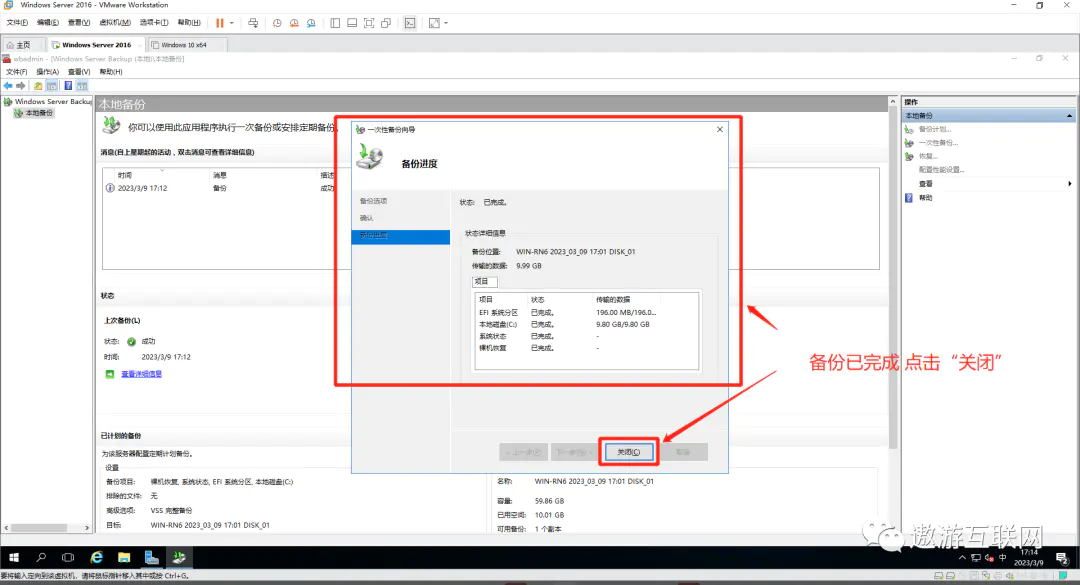Collapse the 本地备份 actions section arrow
The width and height of the screenshot is (1080, 585).
point(1070,116)
